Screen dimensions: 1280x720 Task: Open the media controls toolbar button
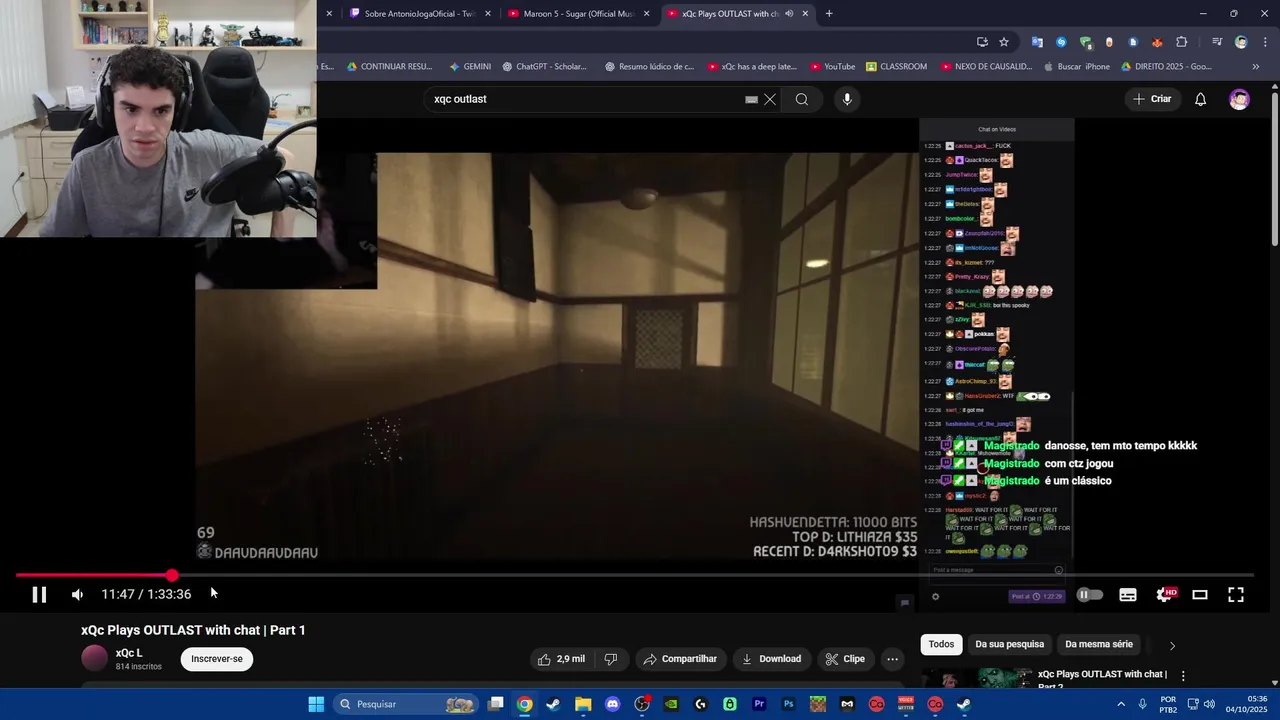coord(1217,42)
